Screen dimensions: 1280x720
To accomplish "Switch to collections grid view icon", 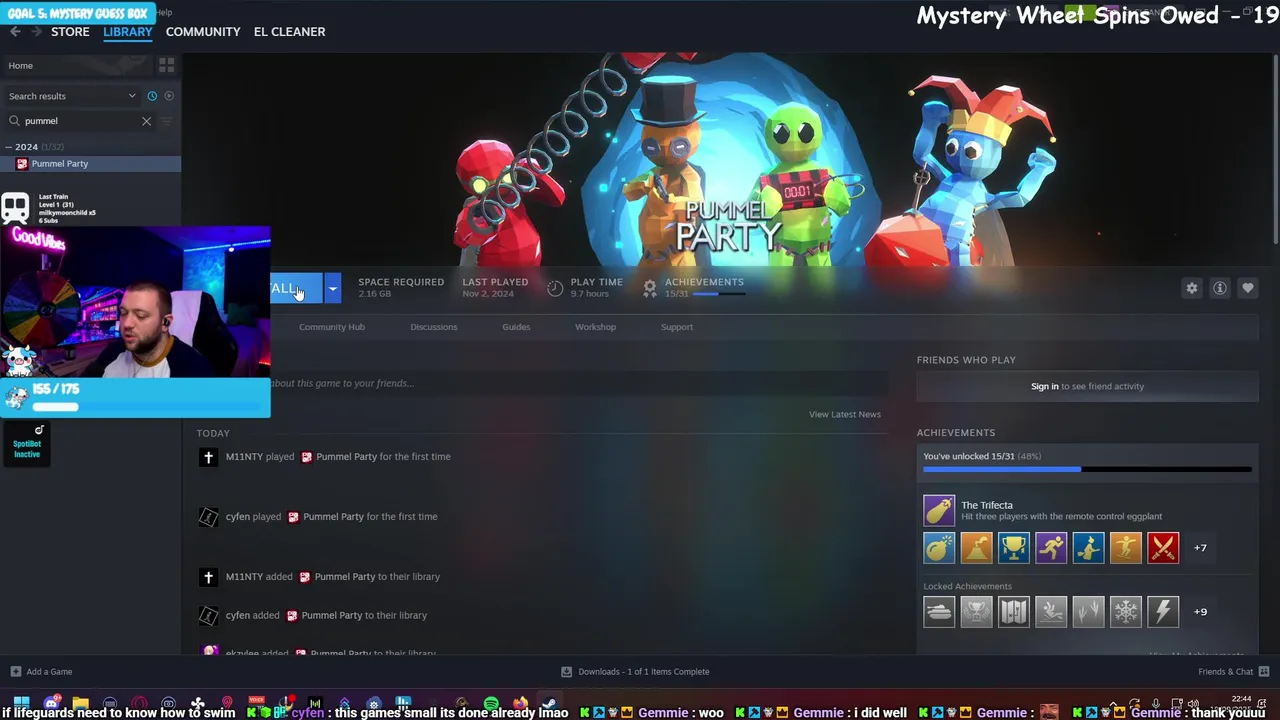I will click(167, 65).
